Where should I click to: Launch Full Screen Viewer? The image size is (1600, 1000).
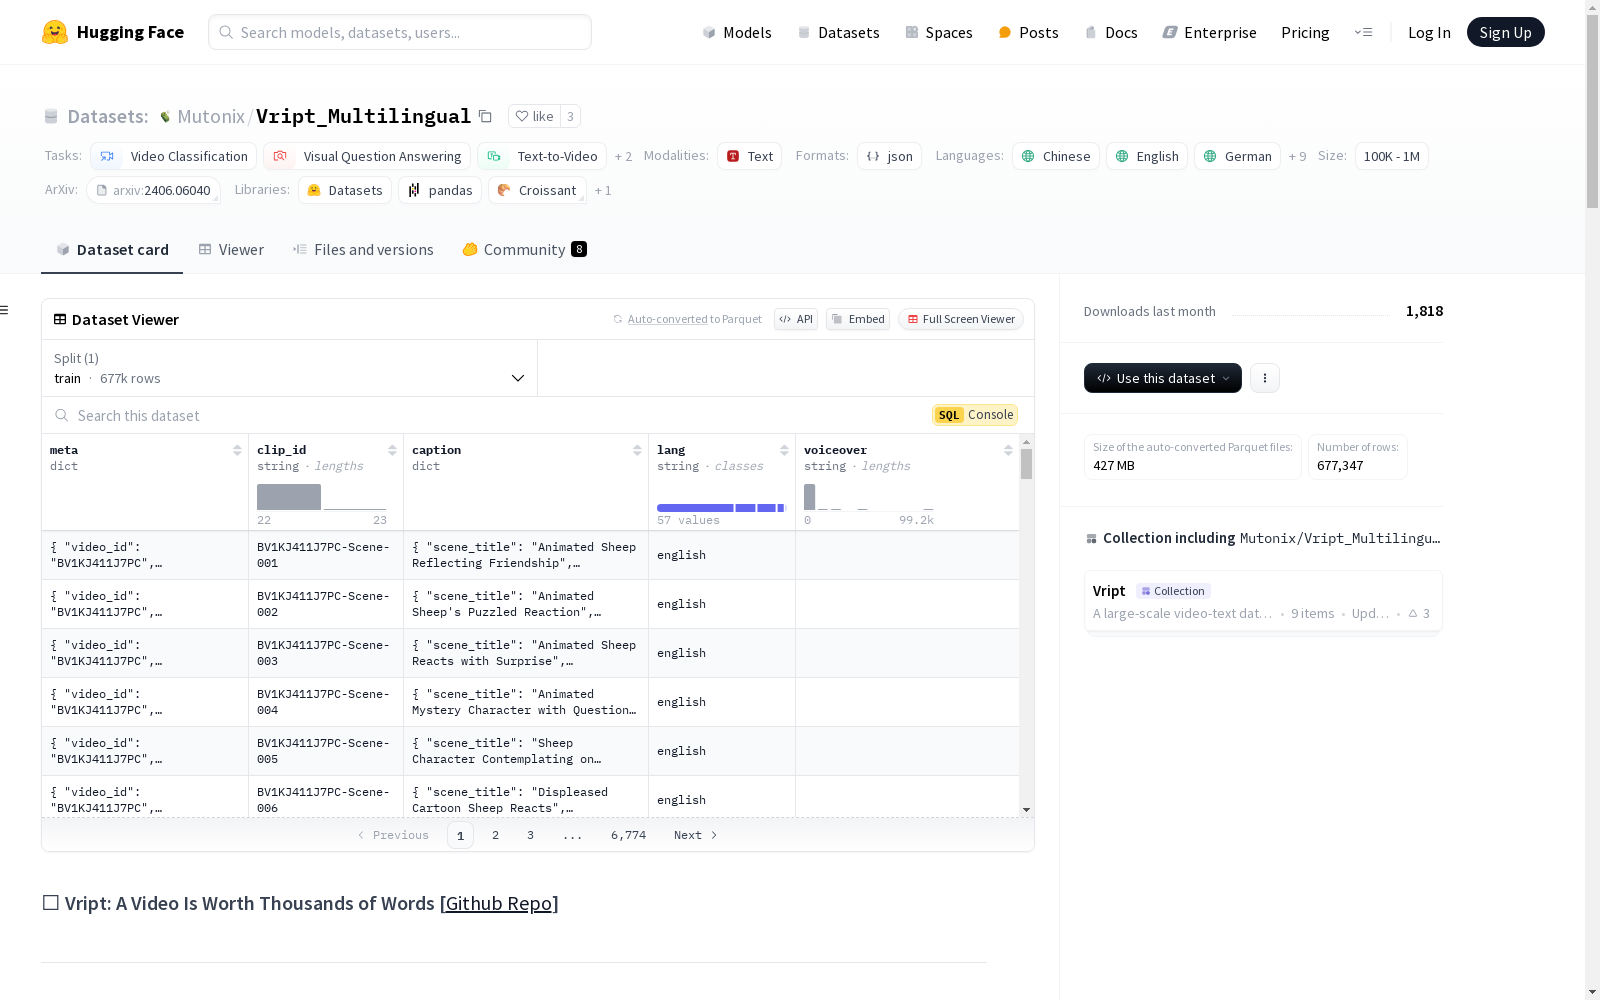point(961,319)
